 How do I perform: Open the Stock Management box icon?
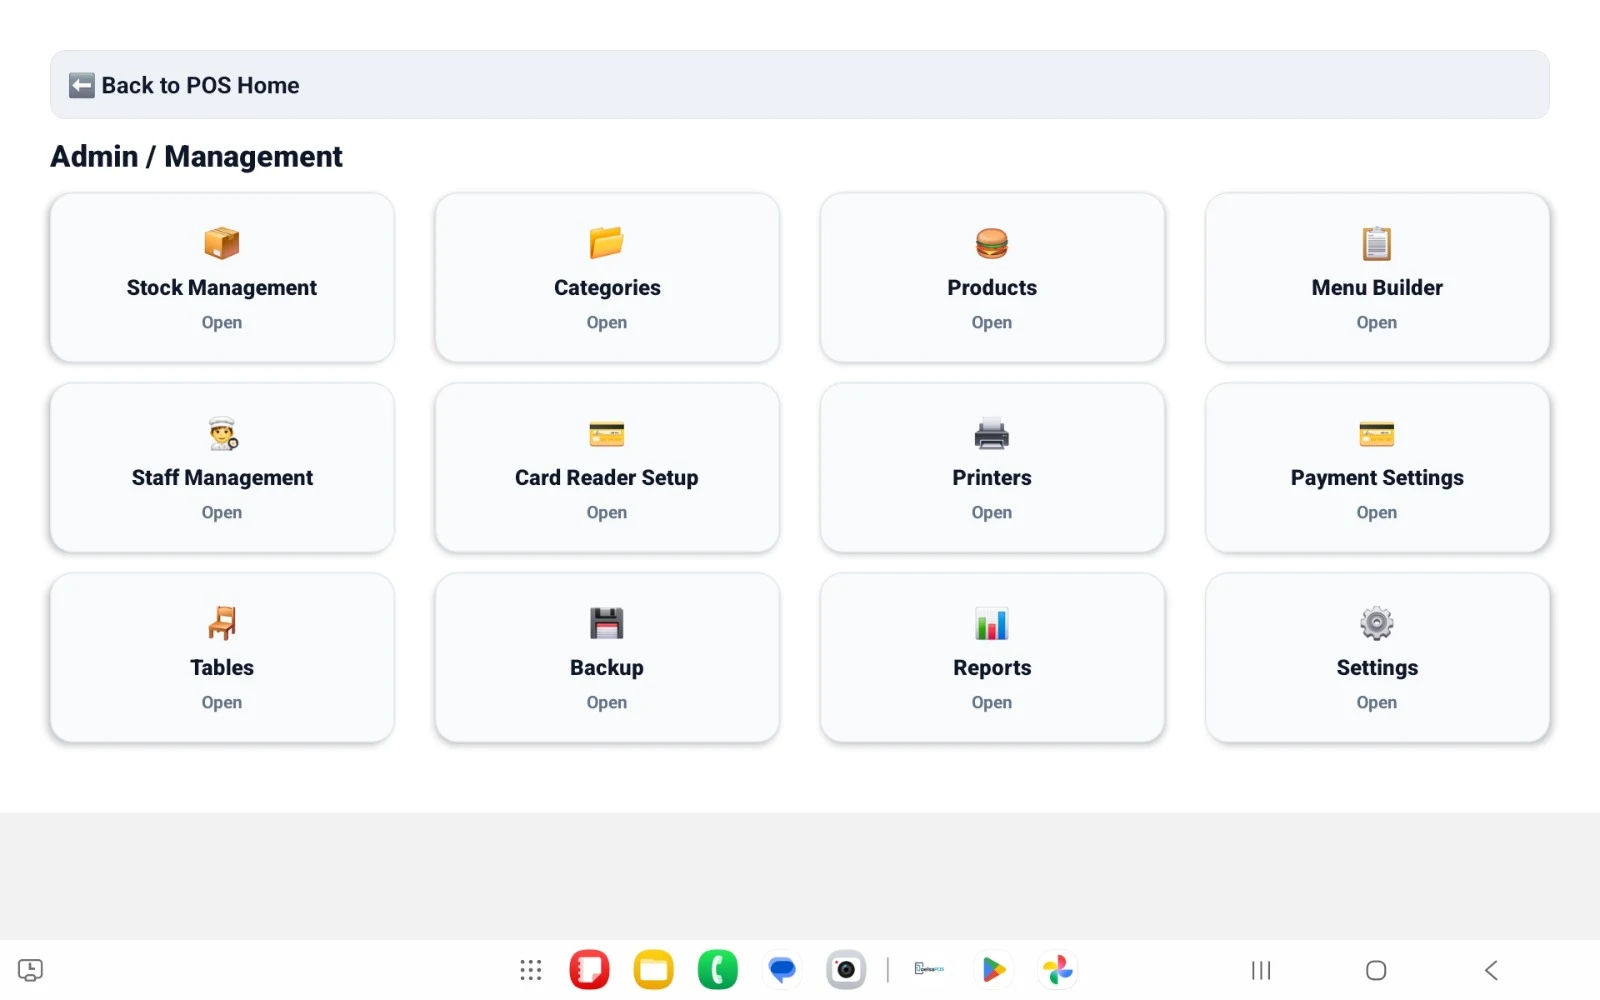pos(221,243)
